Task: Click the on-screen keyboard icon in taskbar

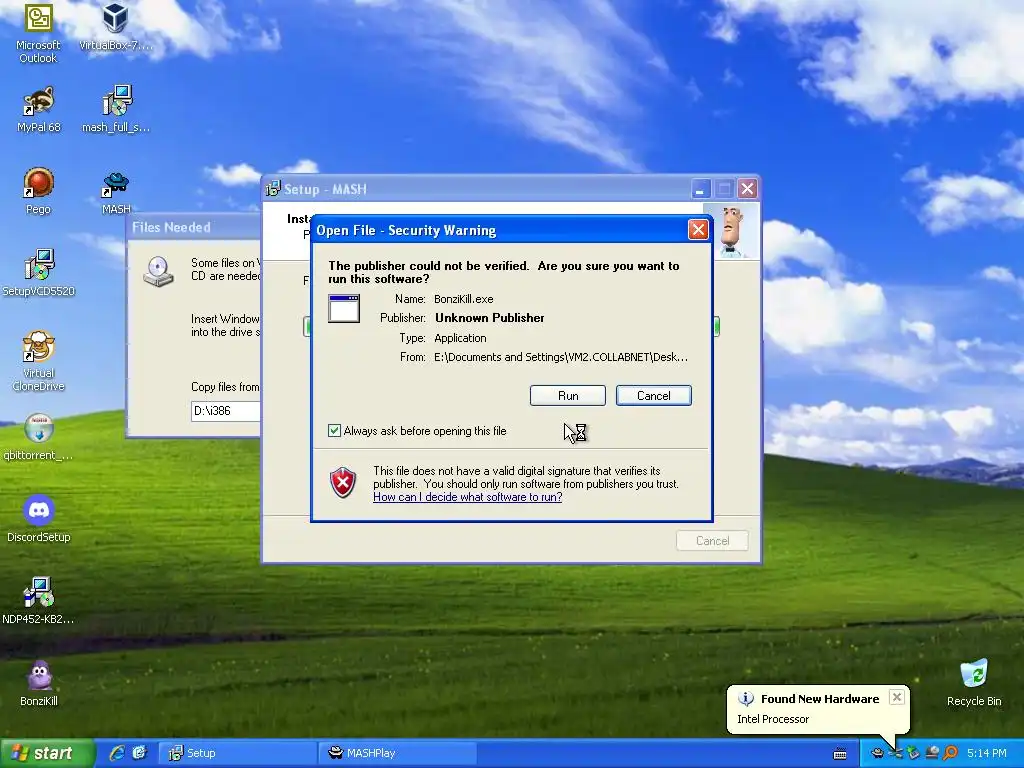Action: (840, 754)
